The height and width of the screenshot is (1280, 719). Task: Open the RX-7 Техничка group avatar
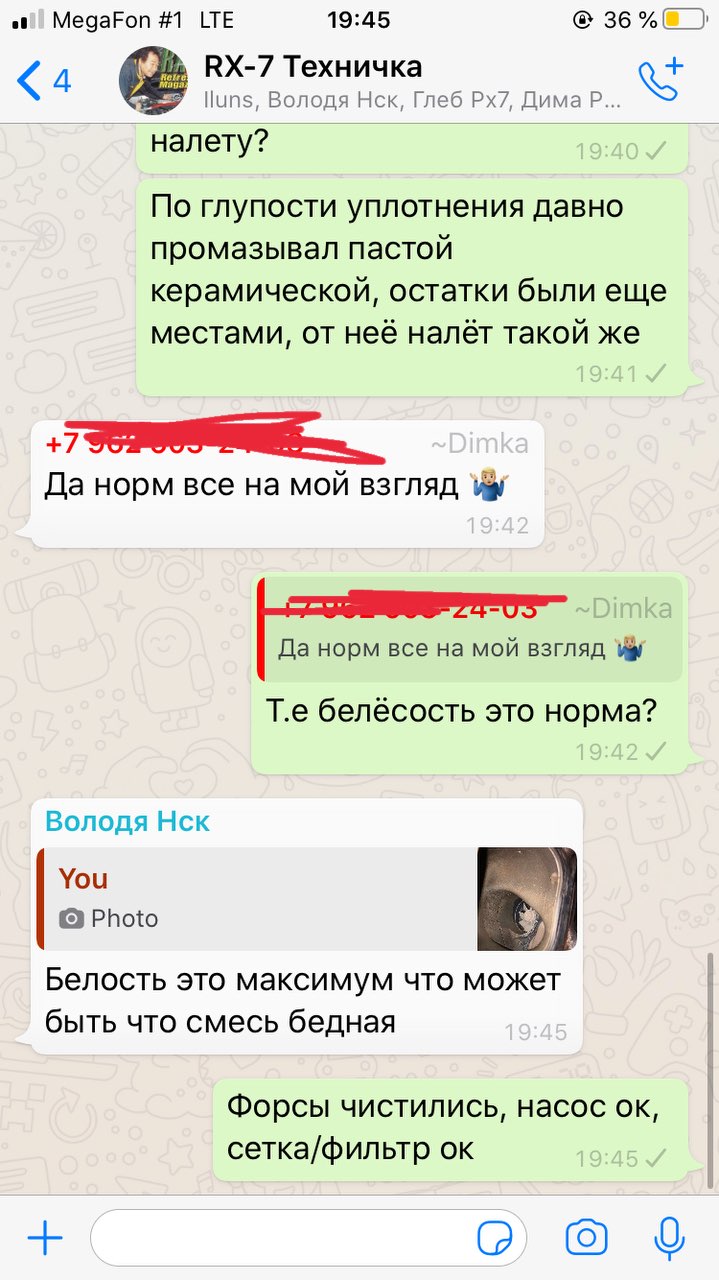[152, 81]
